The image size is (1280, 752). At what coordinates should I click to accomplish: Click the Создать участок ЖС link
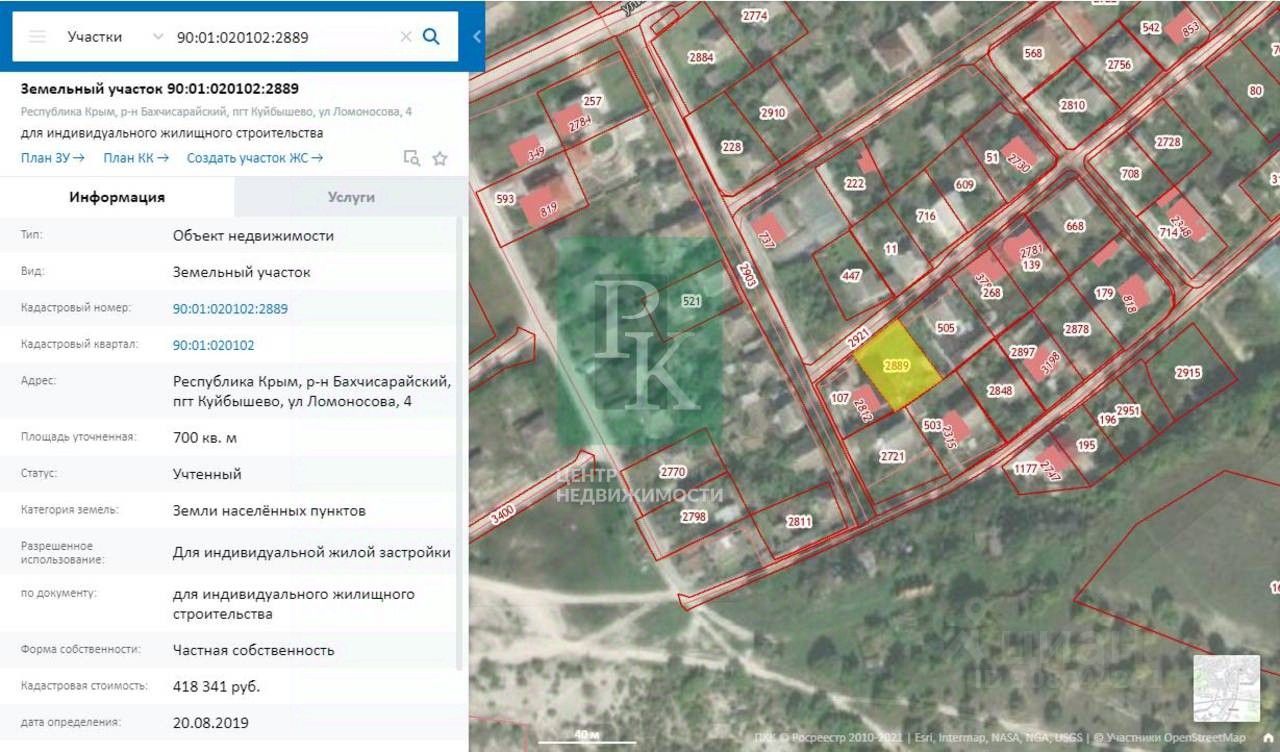pos(255,158)
